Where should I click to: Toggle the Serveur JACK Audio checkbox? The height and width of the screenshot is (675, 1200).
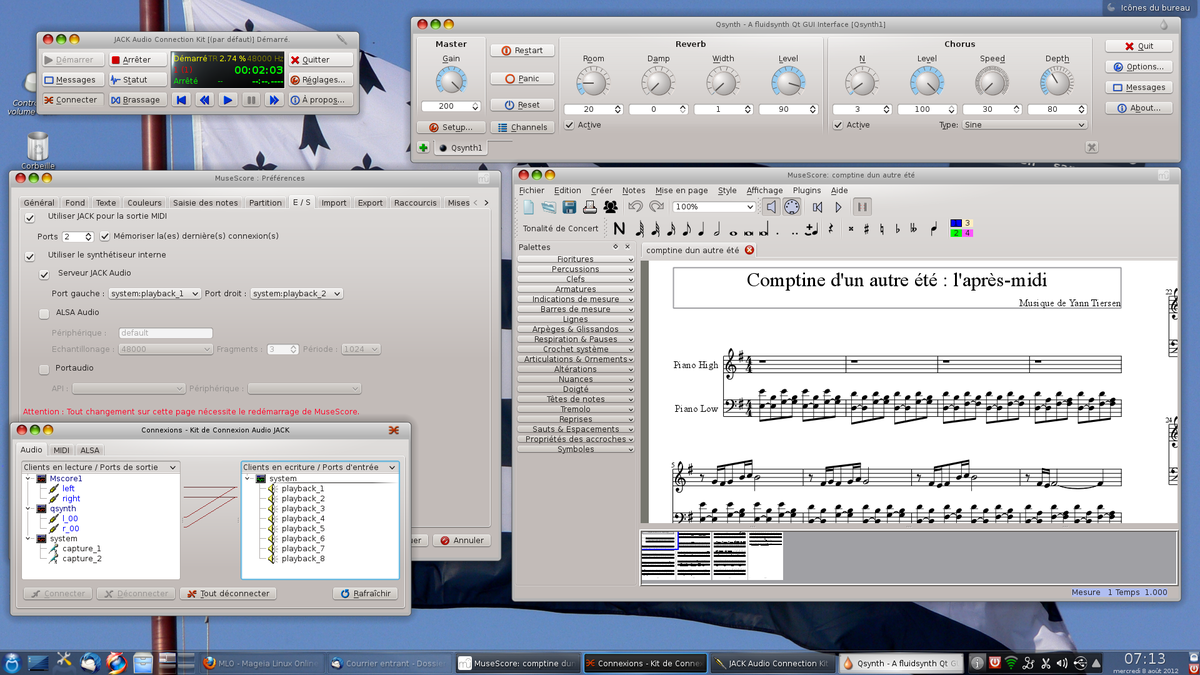(x=45, y=273)
